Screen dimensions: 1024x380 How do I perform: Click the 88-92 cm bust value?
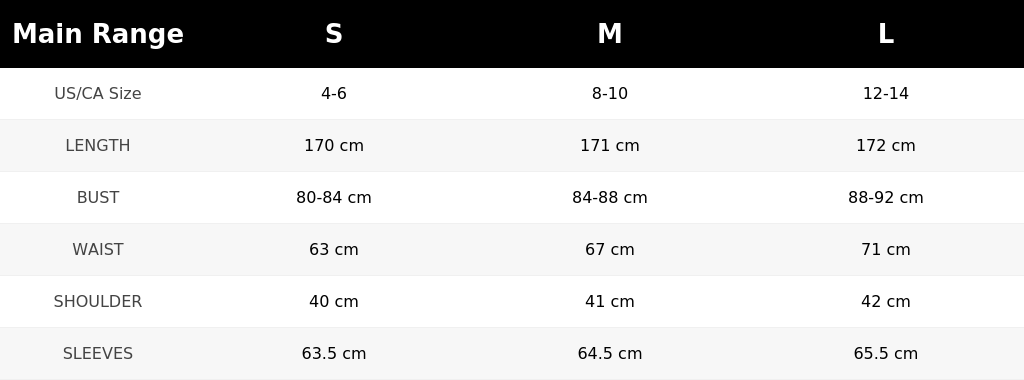coord(886,197)
